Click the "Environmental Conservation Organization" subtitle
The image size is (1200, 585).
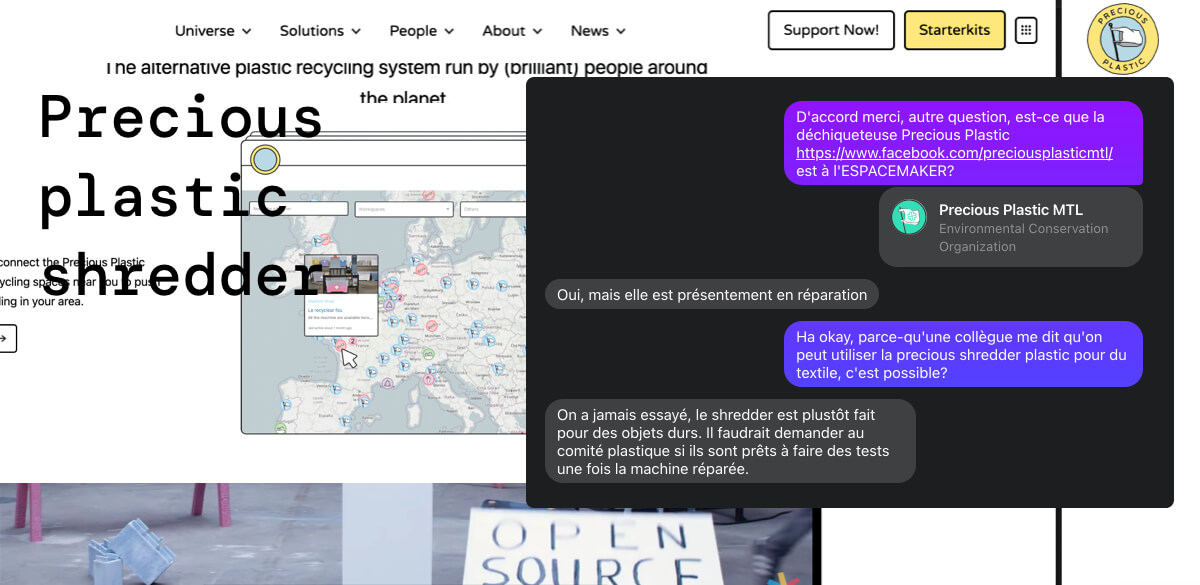pyautogui.click(x=1023, y=237)
